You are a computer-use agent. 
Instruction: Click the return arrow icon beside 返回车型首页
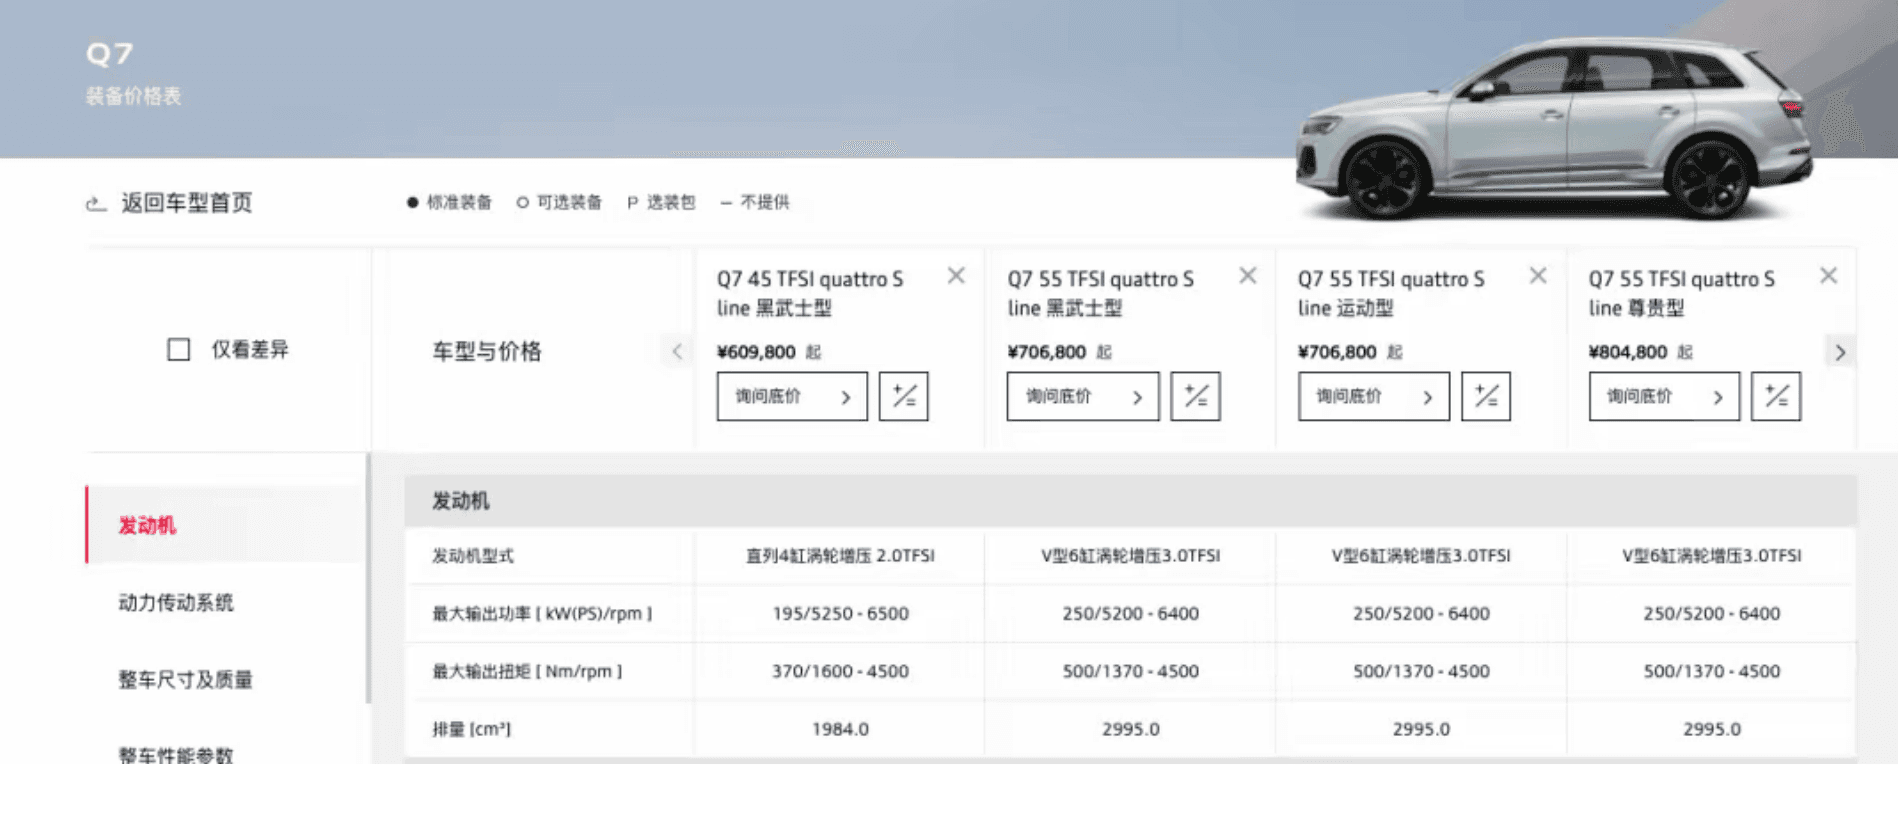[96, 203]
